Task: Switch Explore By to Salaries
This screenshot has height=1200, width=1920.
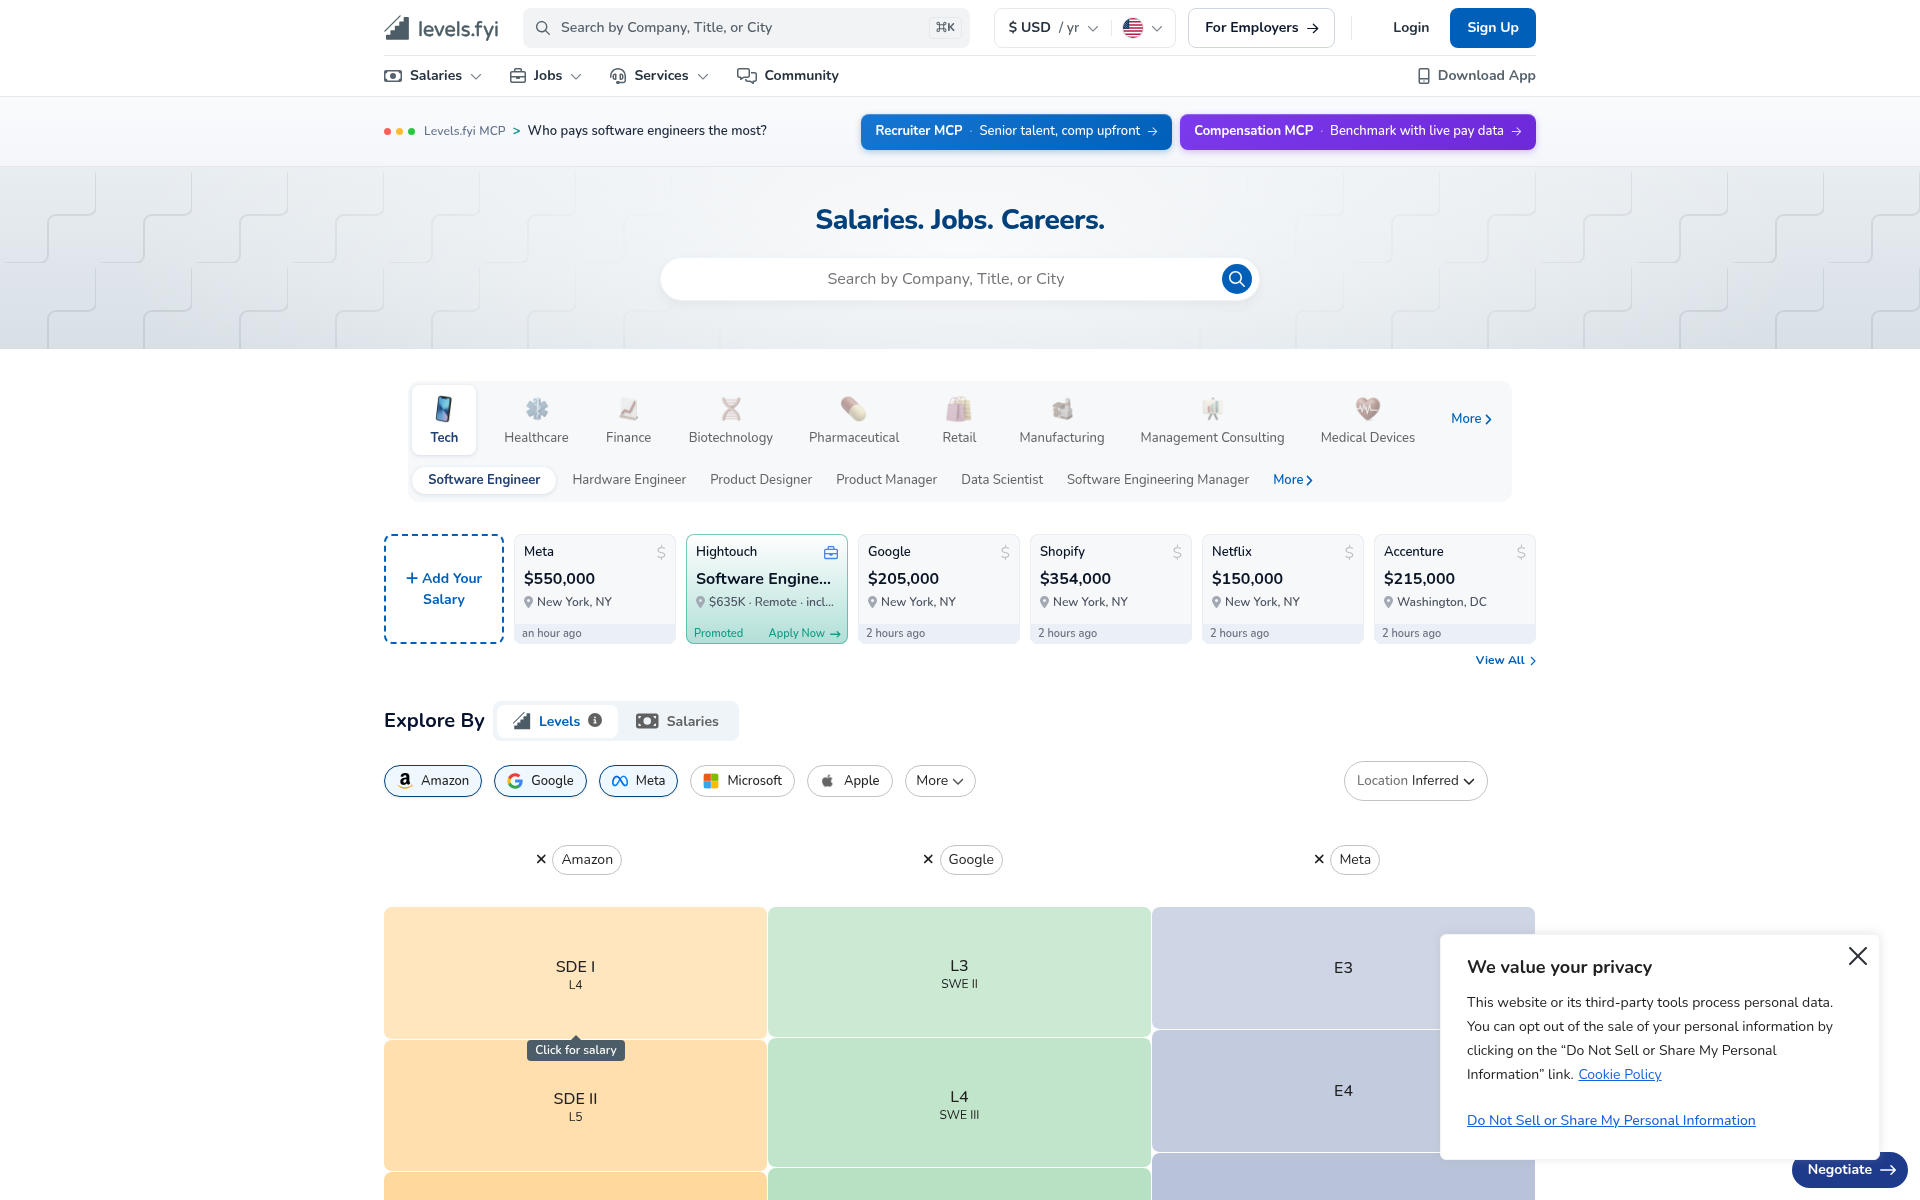Action: 677,721
